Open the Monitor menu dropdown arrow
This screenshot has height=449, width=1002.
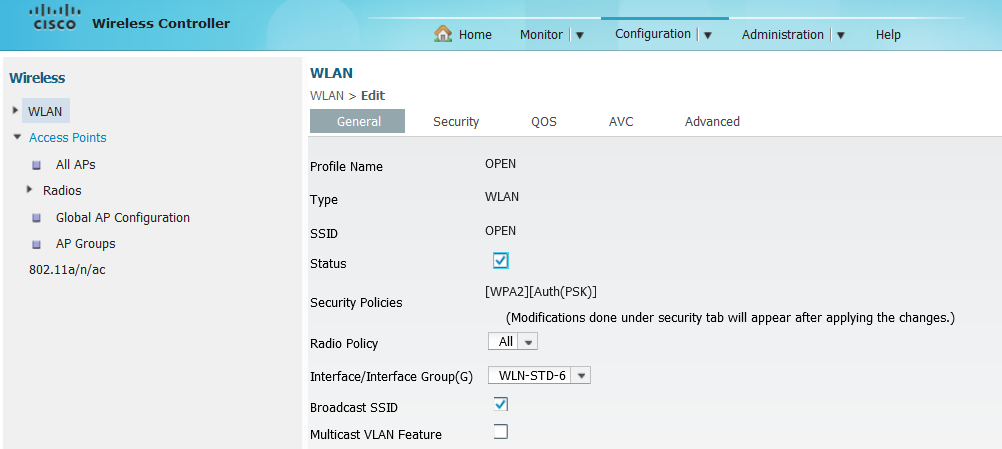point(580,35)
